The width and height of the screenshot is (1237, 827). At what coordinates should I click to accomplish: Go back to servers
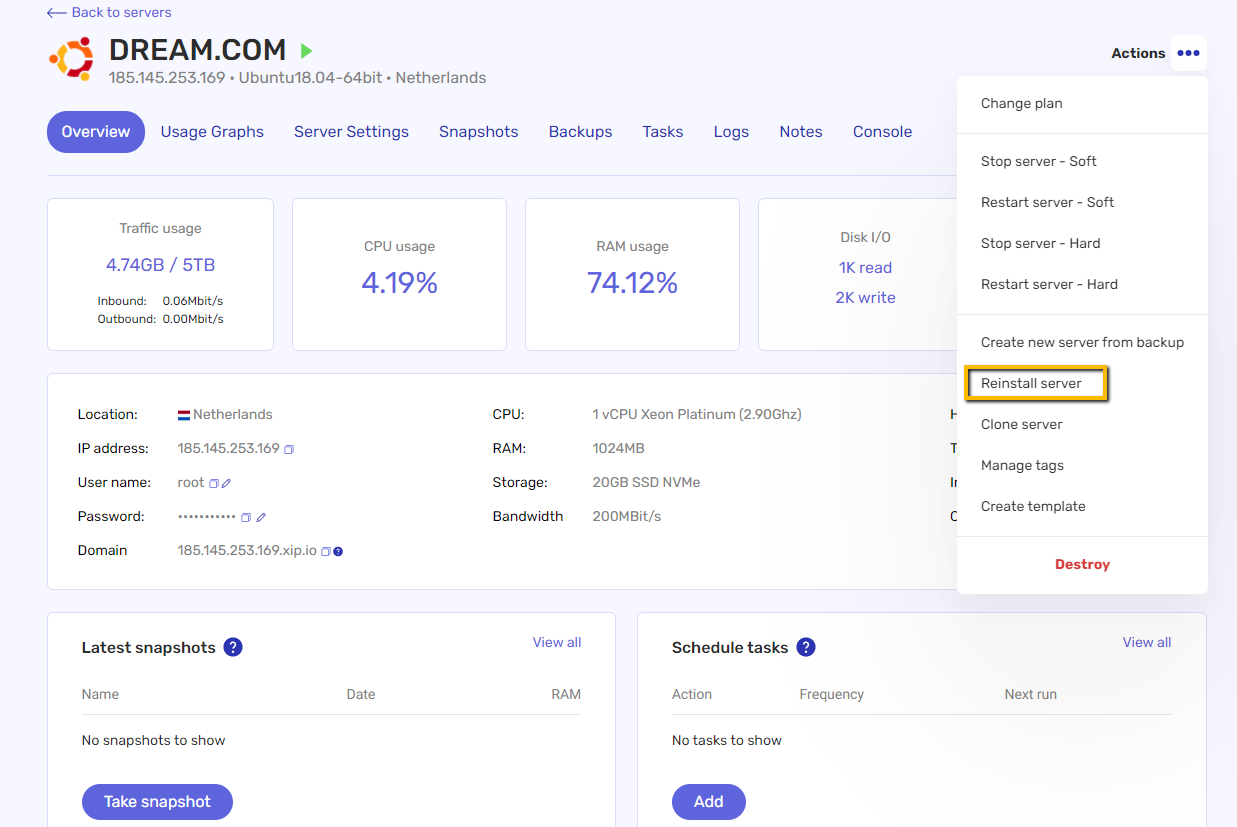tap(109, 12)
